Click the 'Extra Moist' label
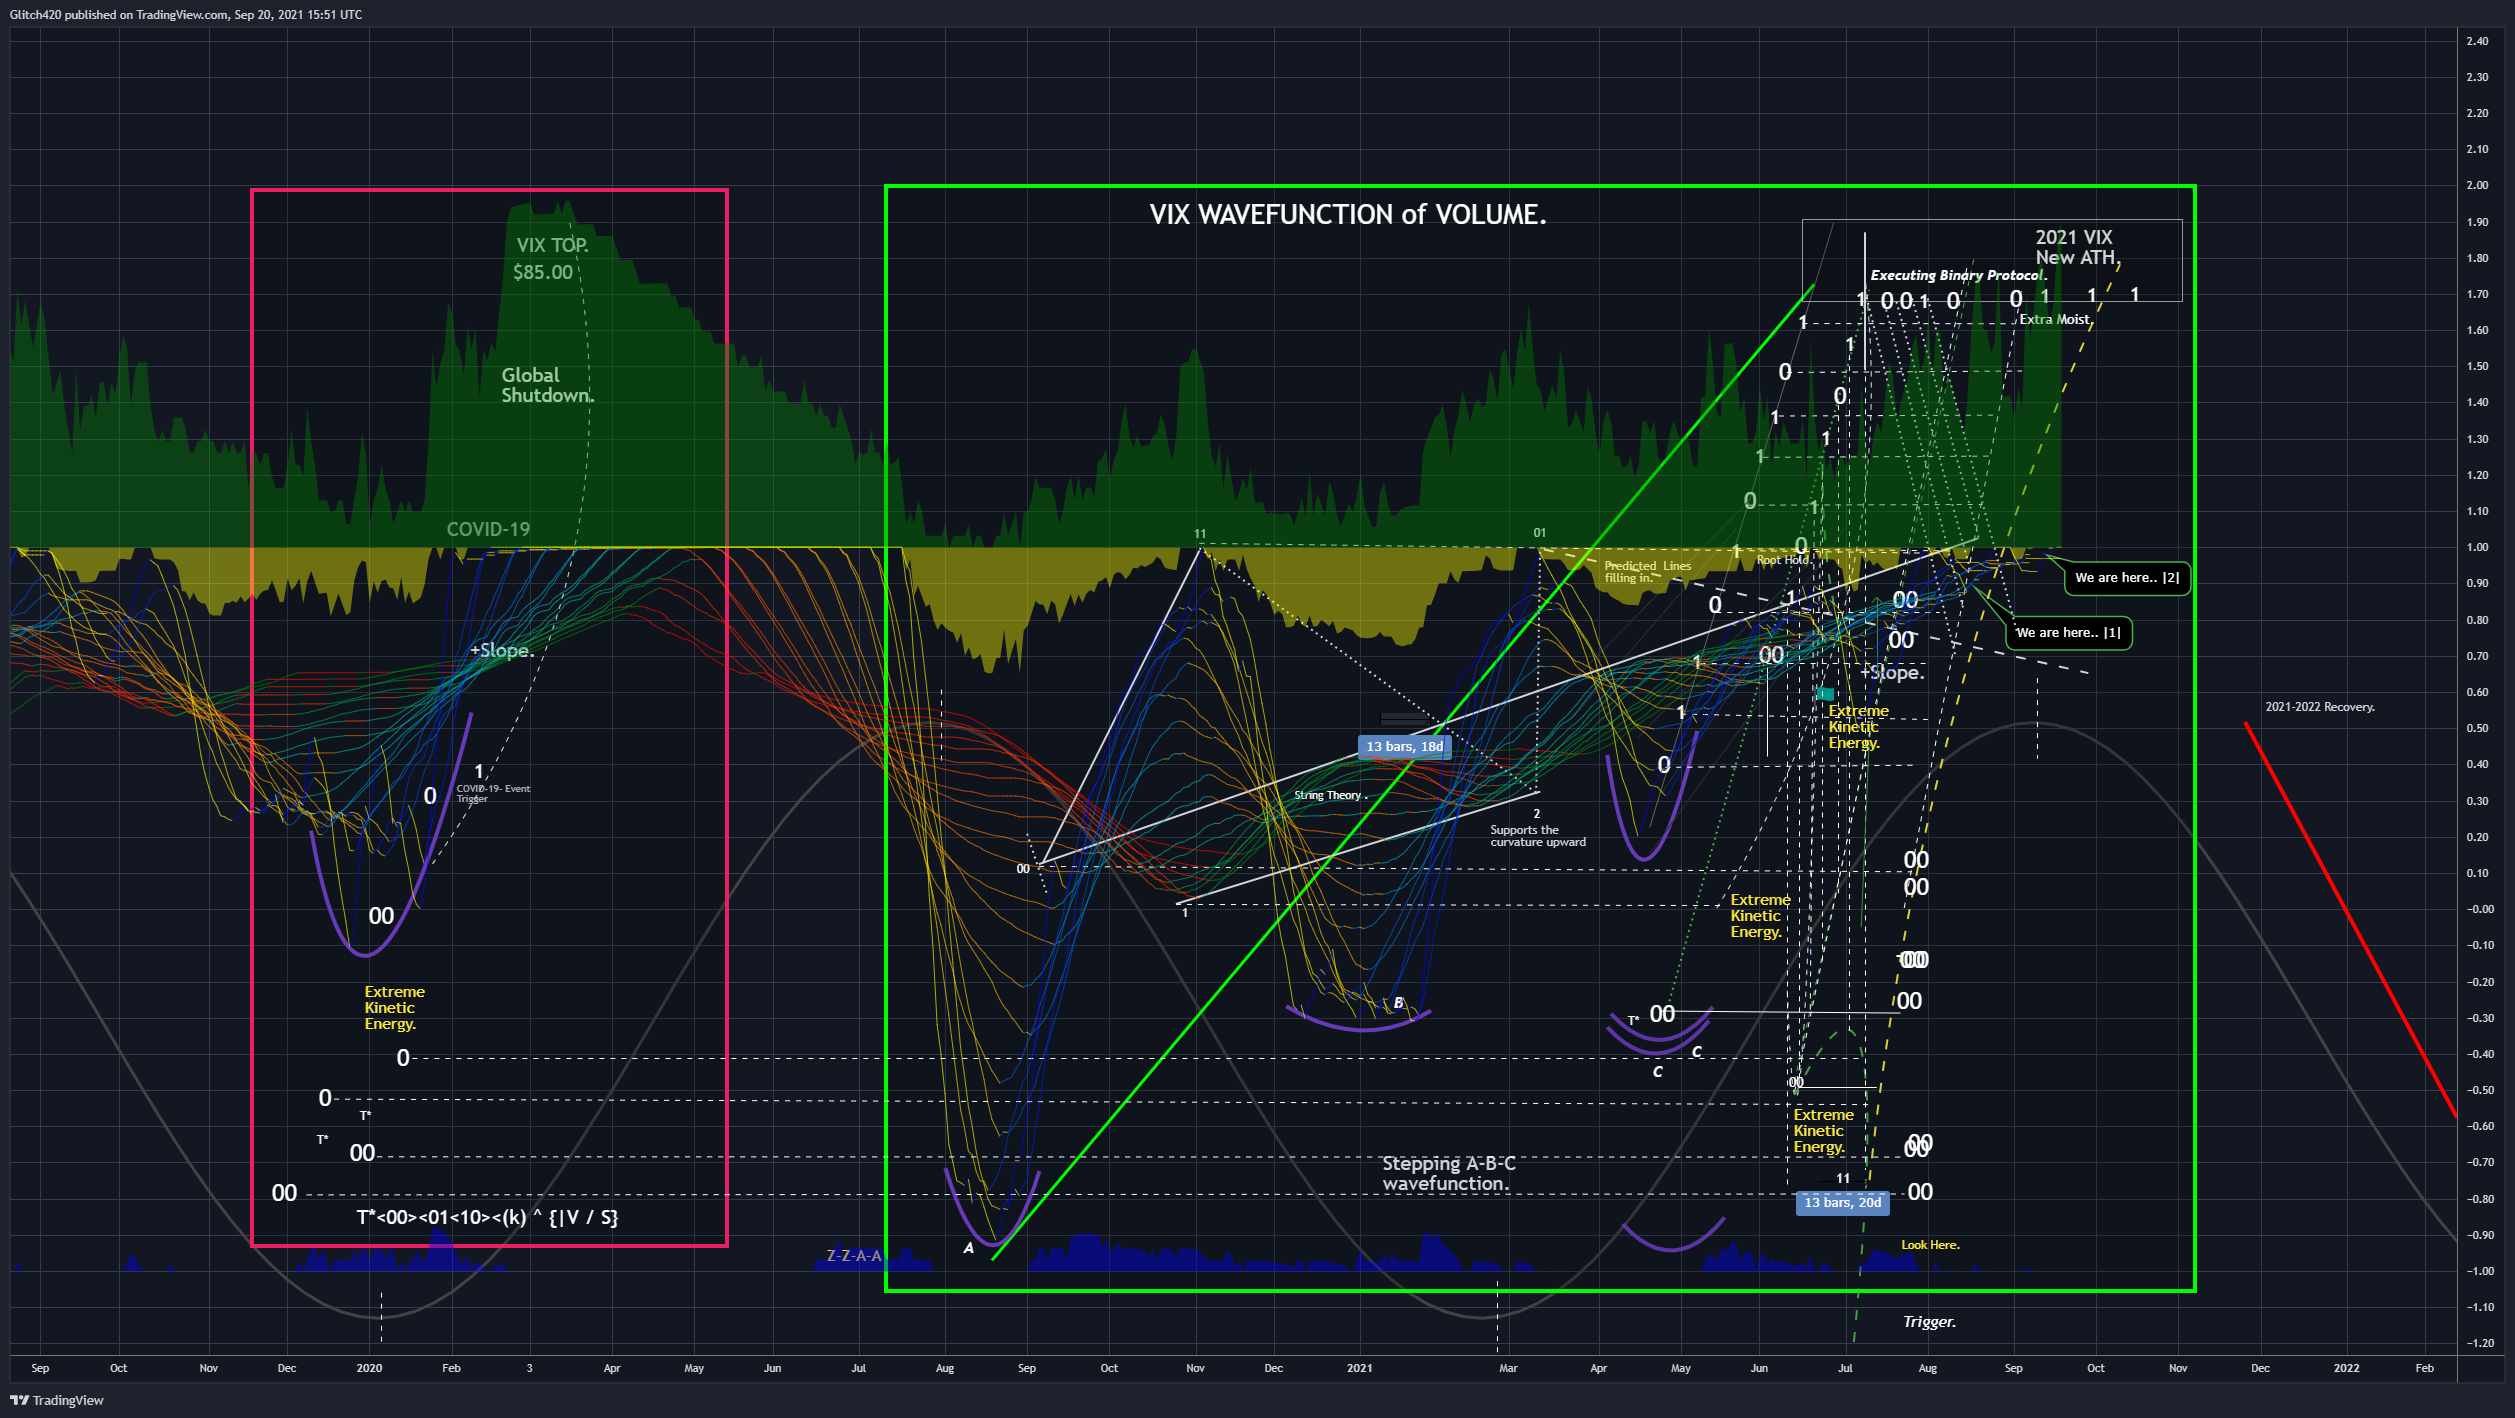 tap(2055, 320)
